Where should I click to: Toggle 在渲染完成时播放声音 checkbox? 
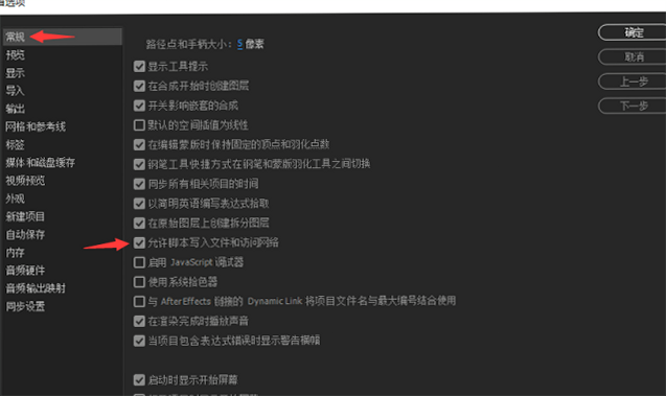(139, 321)
